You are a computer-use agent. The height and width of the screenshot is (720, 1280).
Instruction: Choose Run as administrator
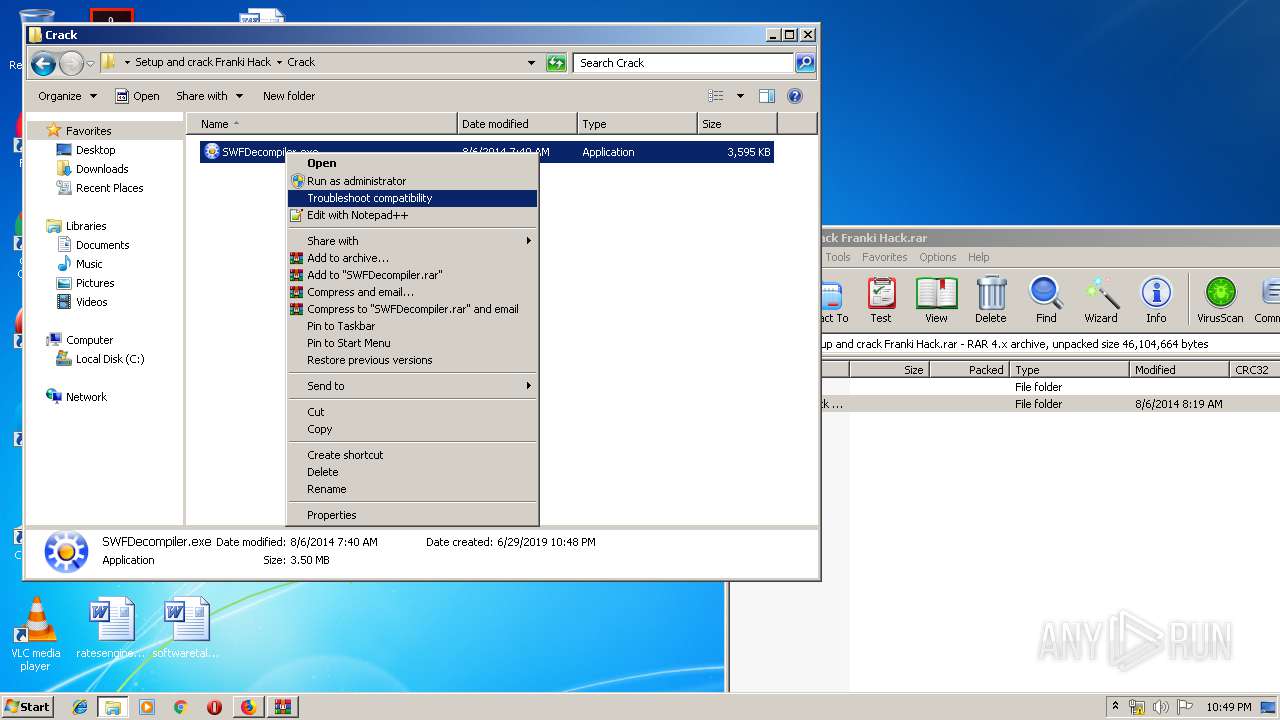point(412,181)
